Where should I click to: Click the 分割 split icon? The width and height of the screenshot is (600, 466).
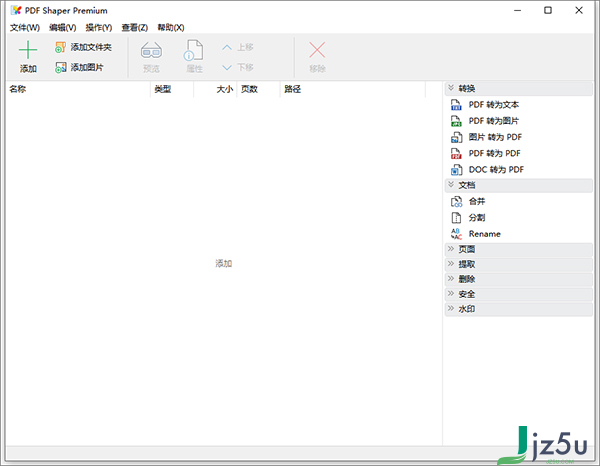[456, 218]
